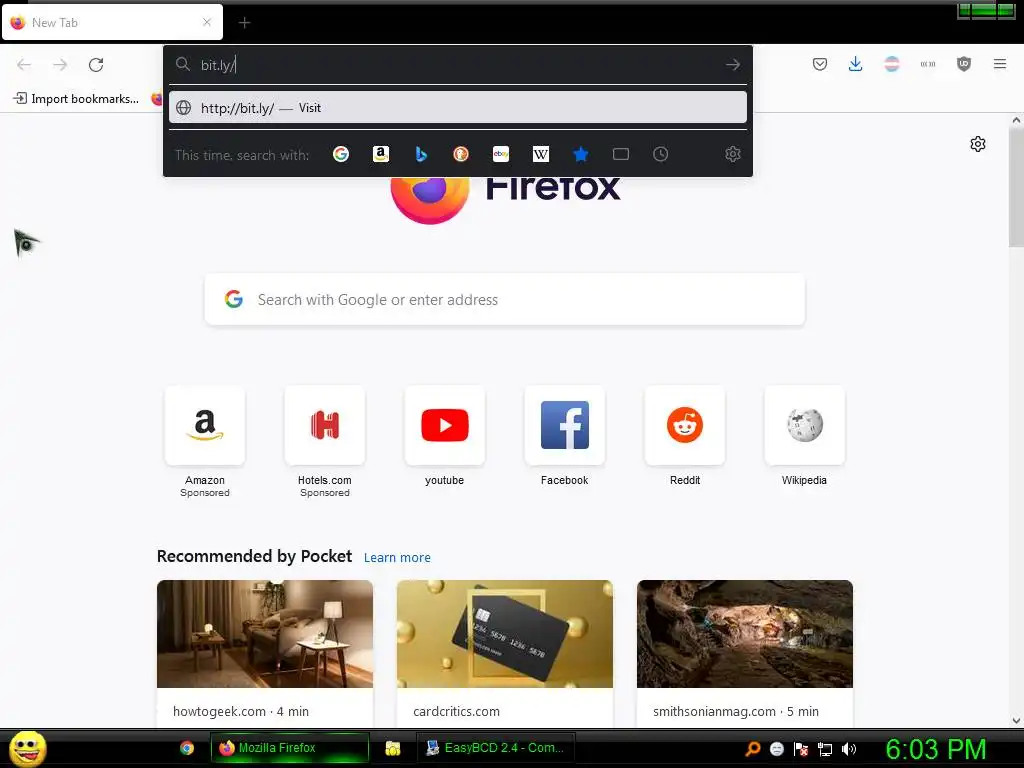Screen dimensions: 1024x768
Task: Open the network tray icon
Action: (825, 749)
